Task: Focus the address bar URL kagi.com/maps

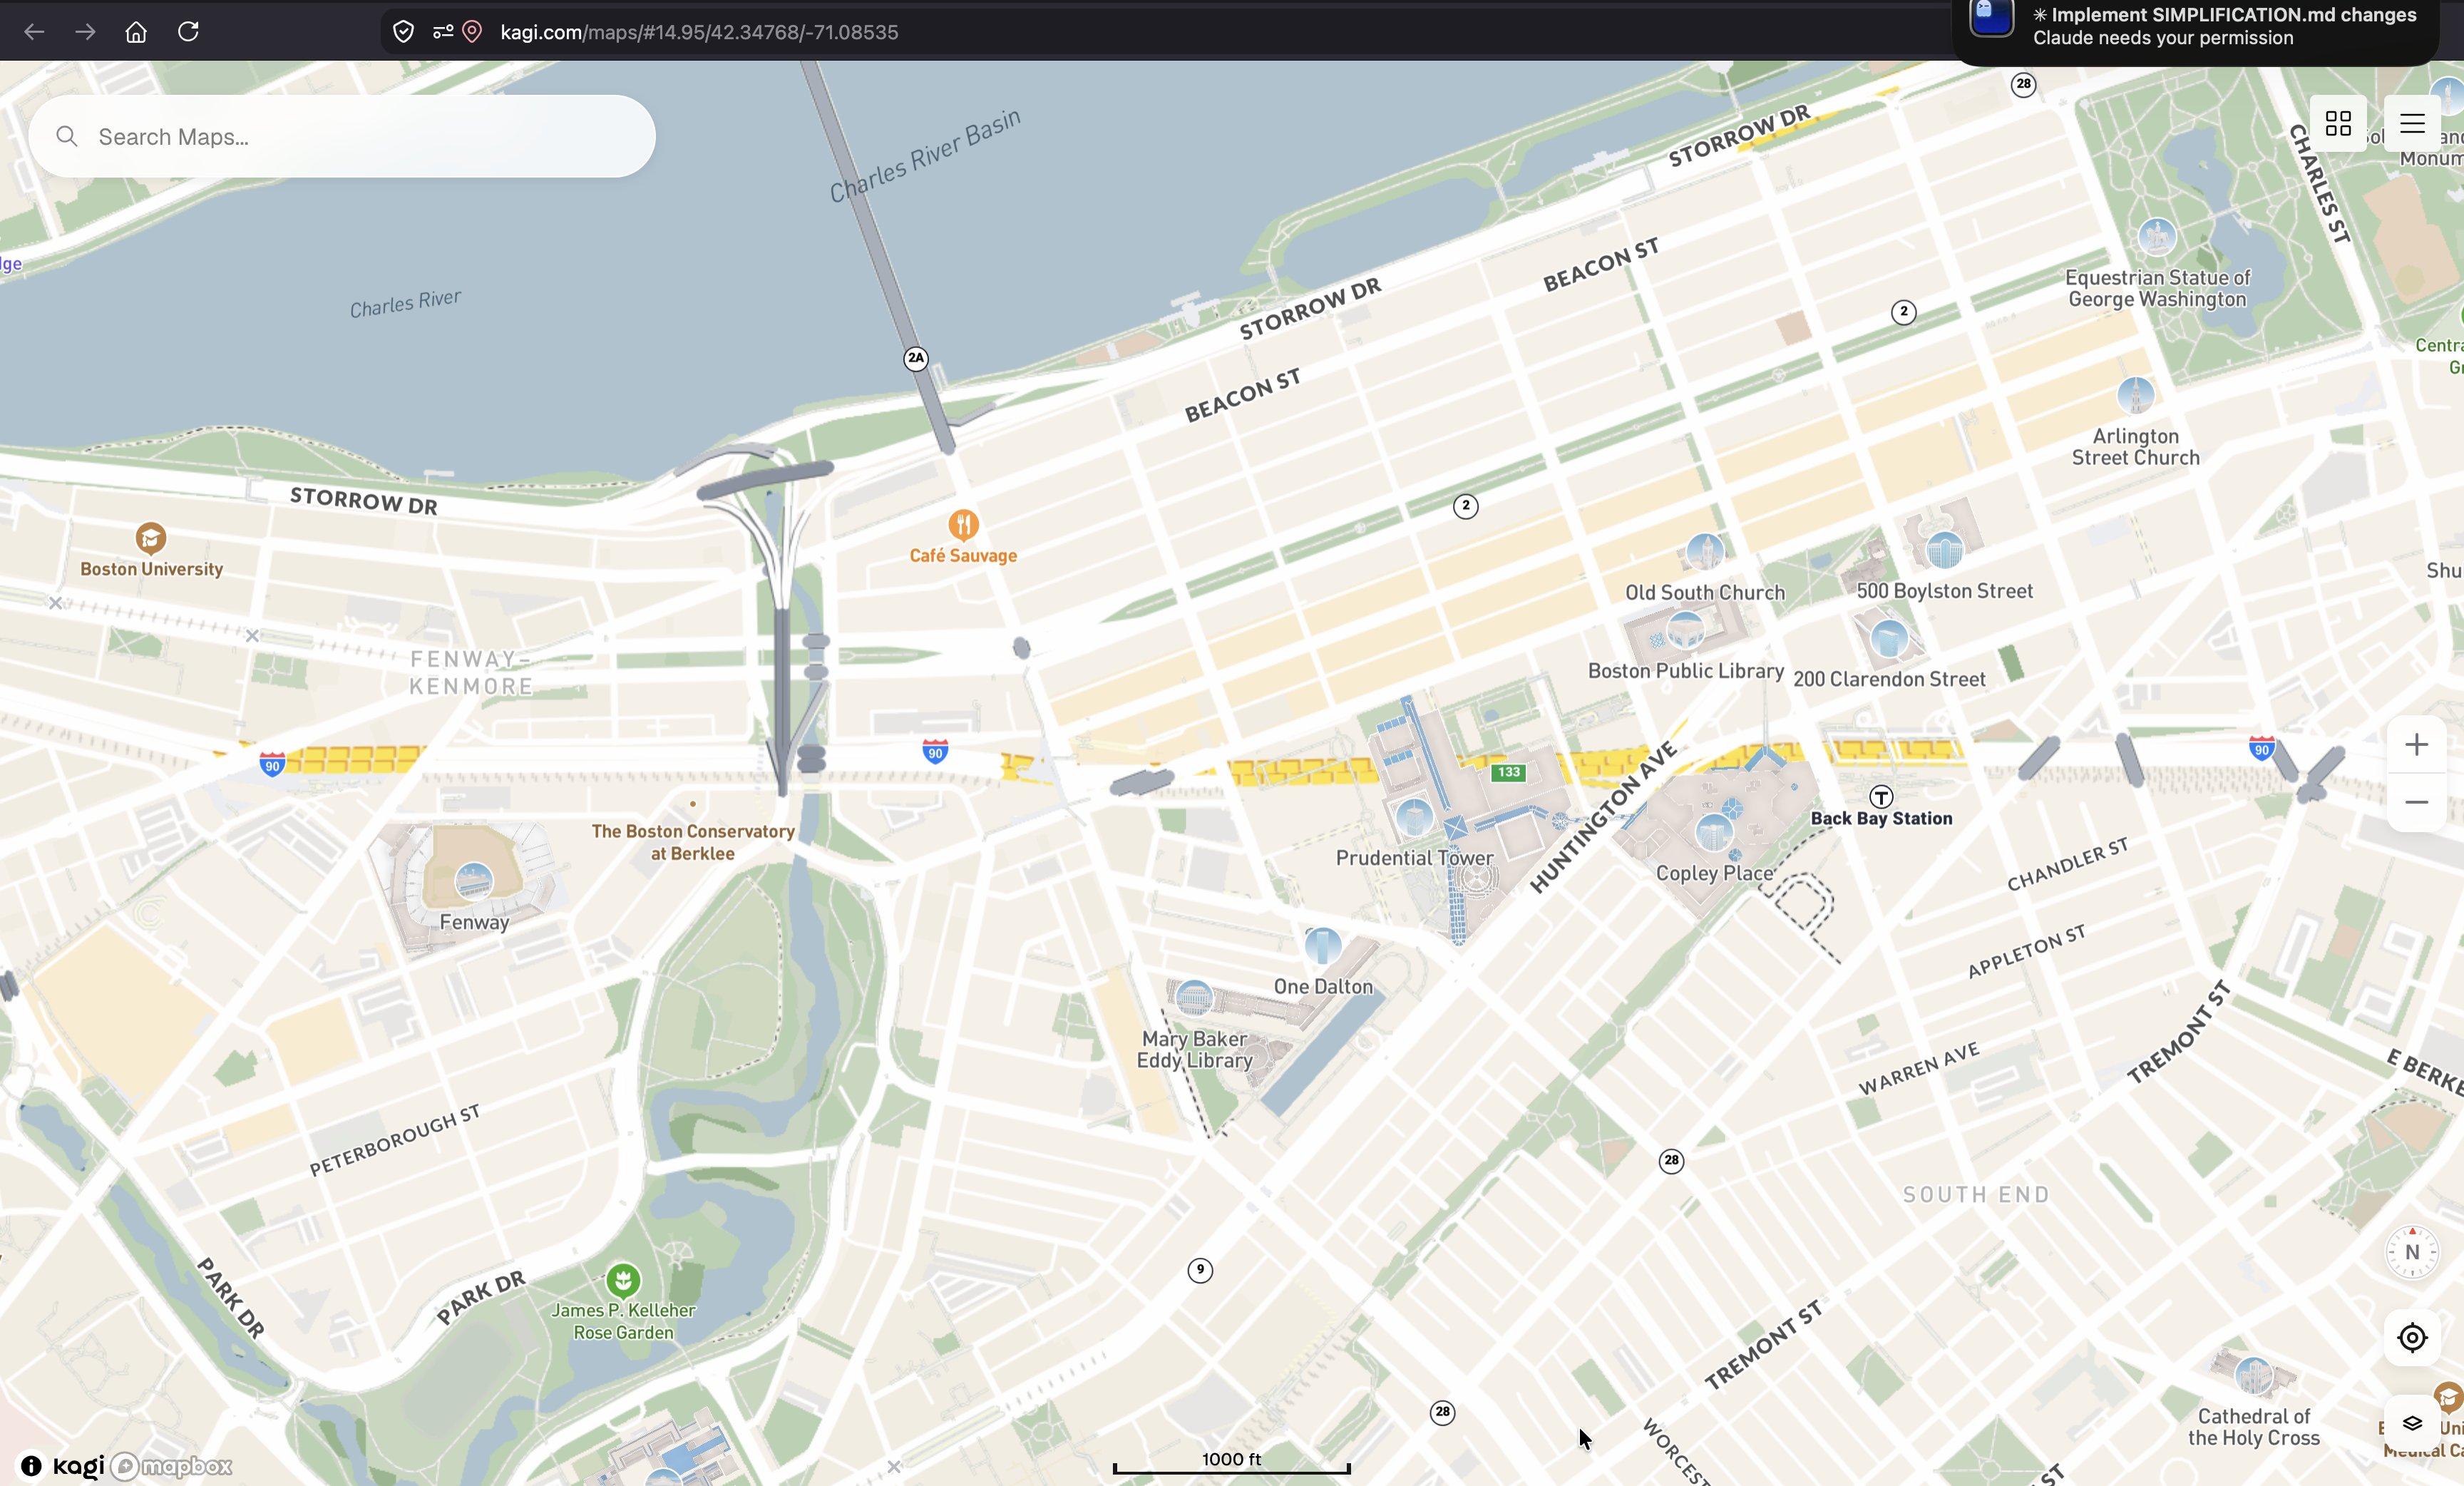Action: click(x=699, y=32)
